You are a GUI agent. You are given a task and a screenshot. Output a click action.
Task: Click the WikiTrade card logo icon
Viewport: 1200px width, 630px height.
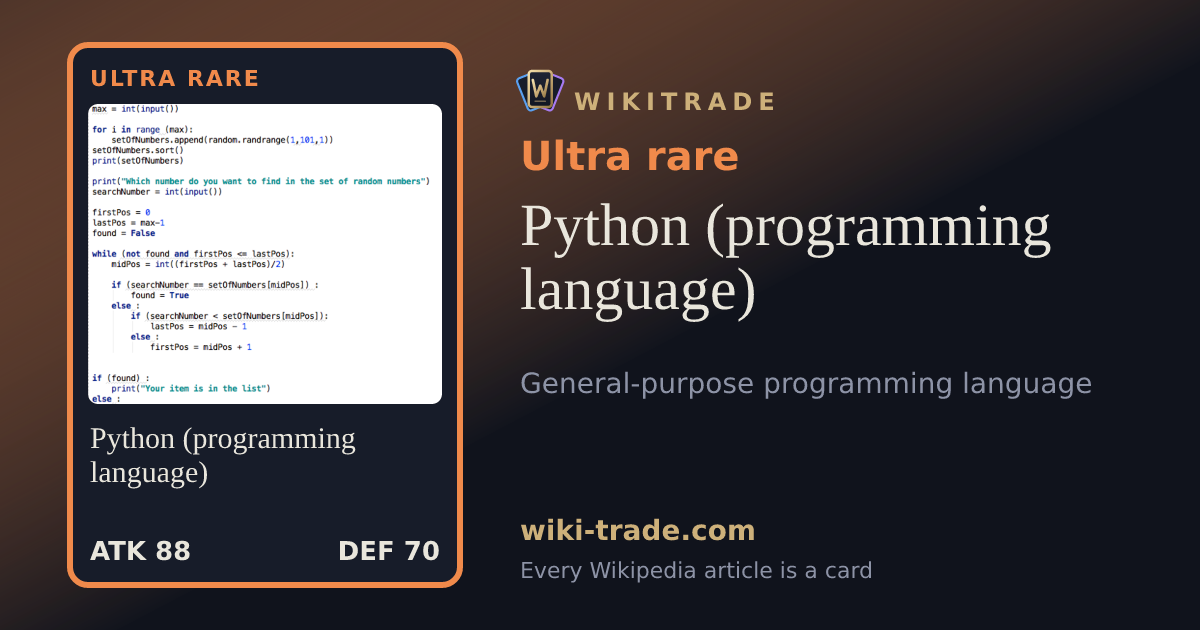(540, 90)
